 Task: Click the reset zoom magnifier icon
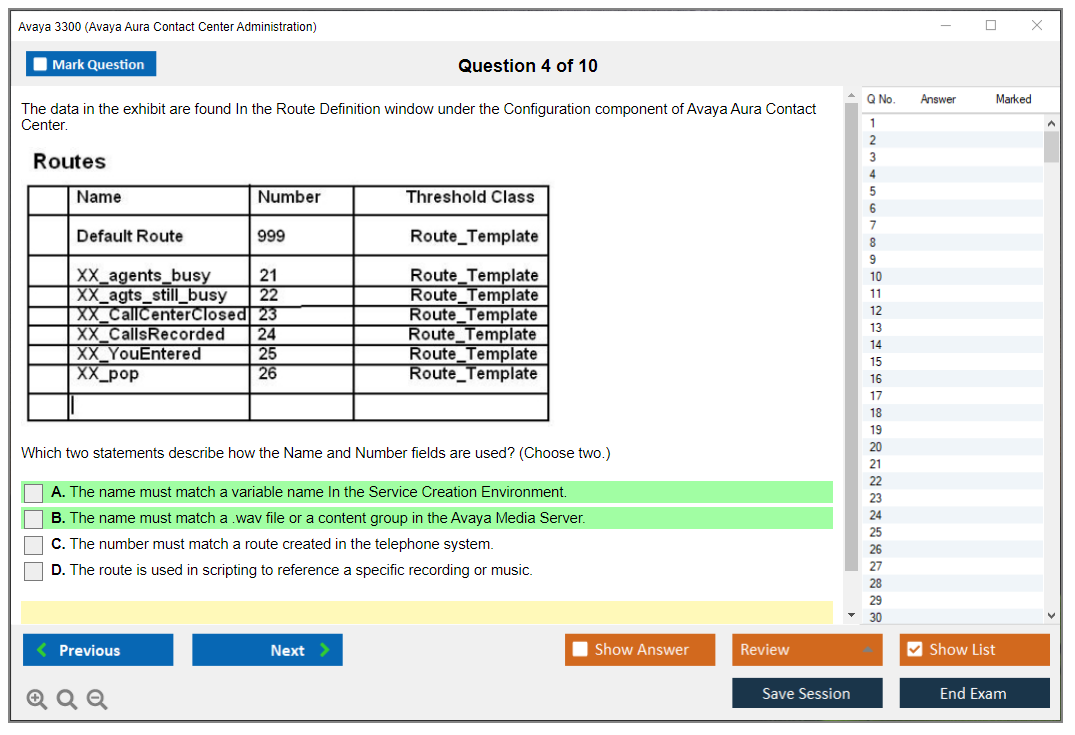pyautogui.click(x=67, y=700)
